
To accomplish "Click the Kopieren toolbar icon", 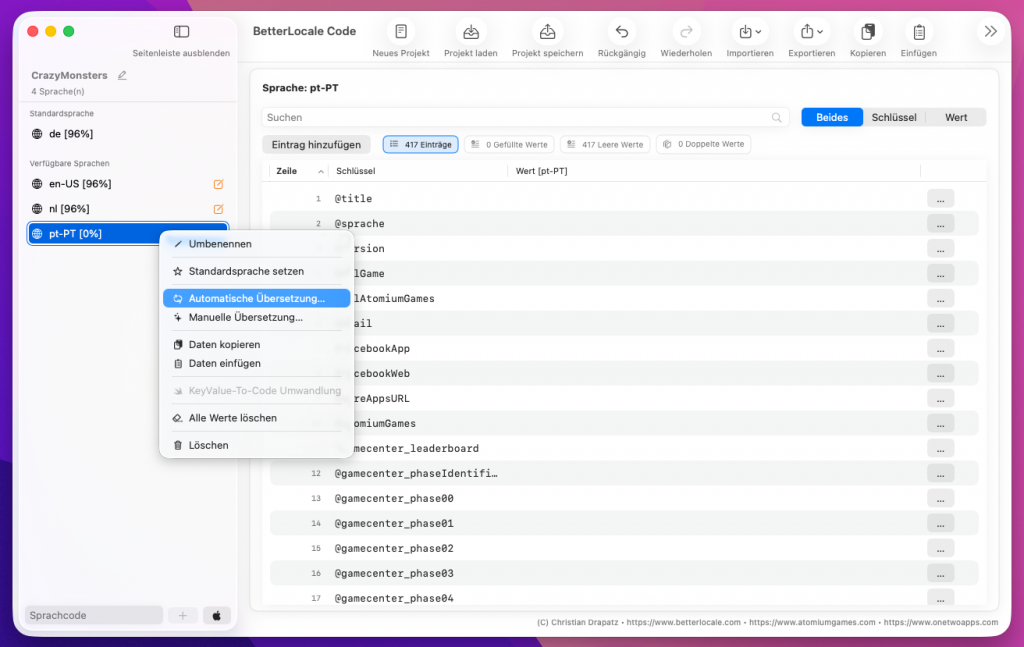I will point(867,32).
